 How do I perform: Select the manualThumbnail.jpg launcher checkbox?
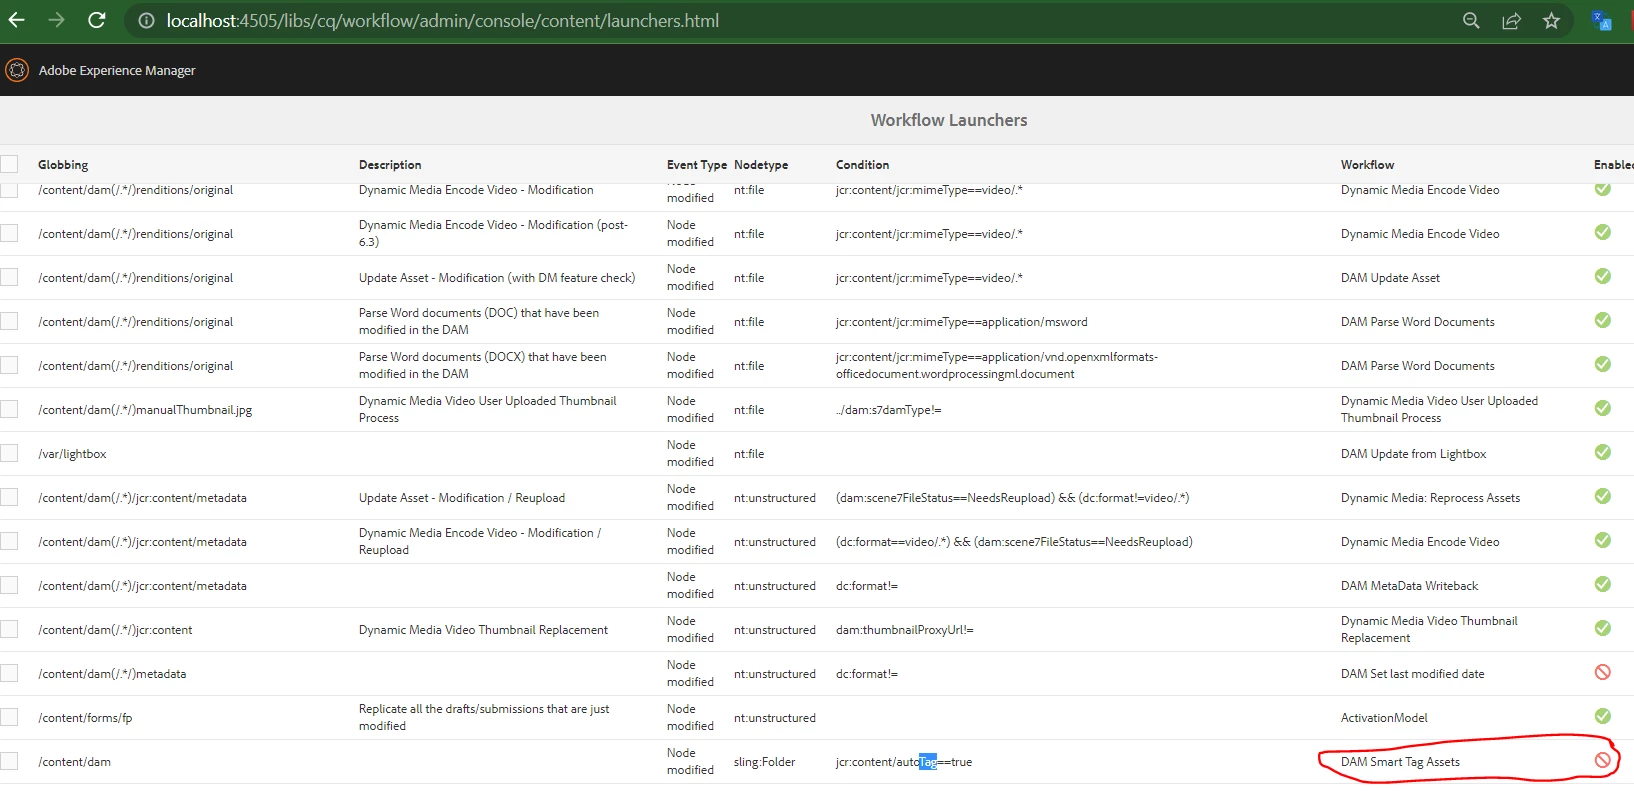click(9, 409)
